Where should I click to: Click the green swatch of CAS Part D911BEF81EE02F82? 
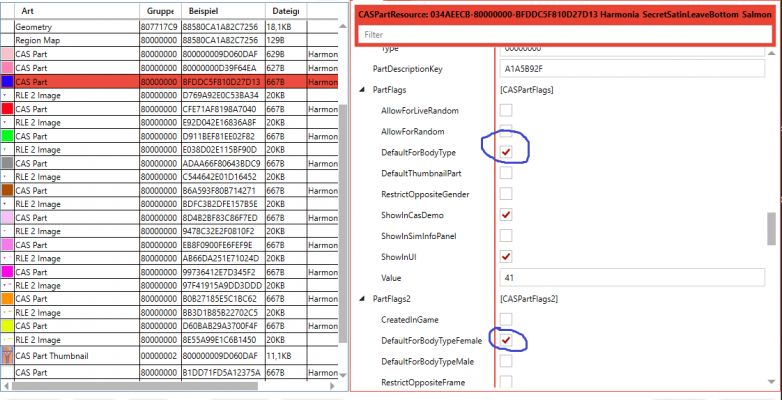point(7,136)
